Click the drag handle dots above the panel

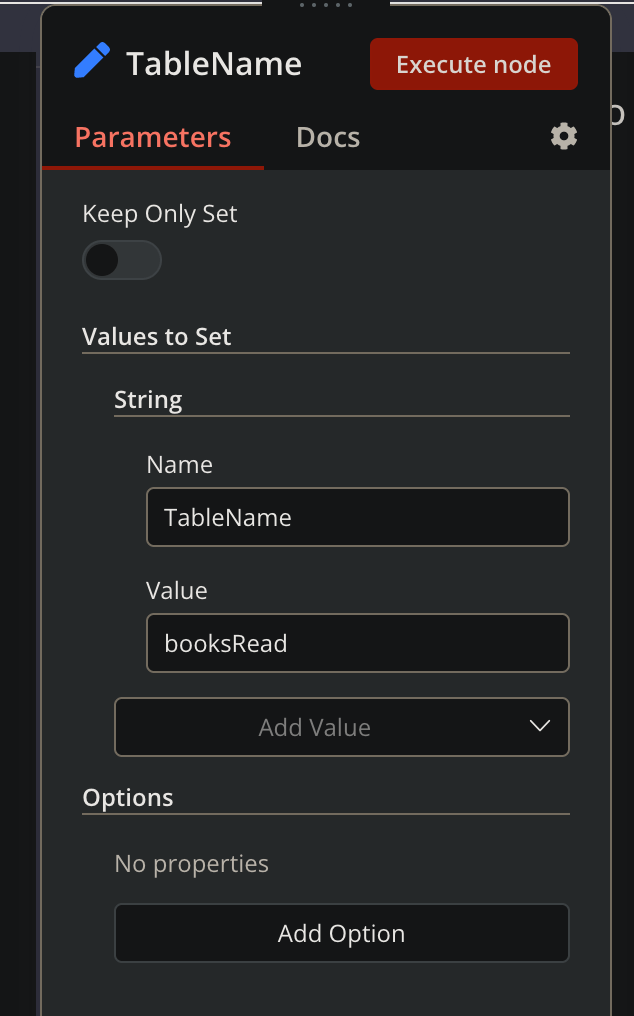pos(325,7)
